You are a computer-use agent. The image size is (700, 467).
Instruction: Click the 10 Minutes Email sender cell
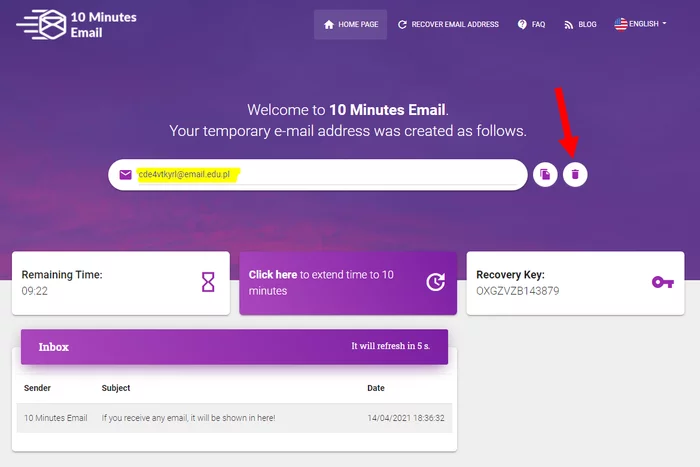(x=55, y=418)
